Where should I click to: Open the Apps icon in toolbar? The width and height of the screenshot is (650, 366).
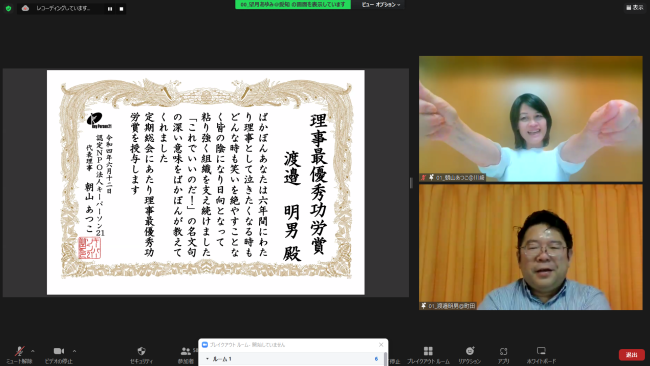pos(503,355)
